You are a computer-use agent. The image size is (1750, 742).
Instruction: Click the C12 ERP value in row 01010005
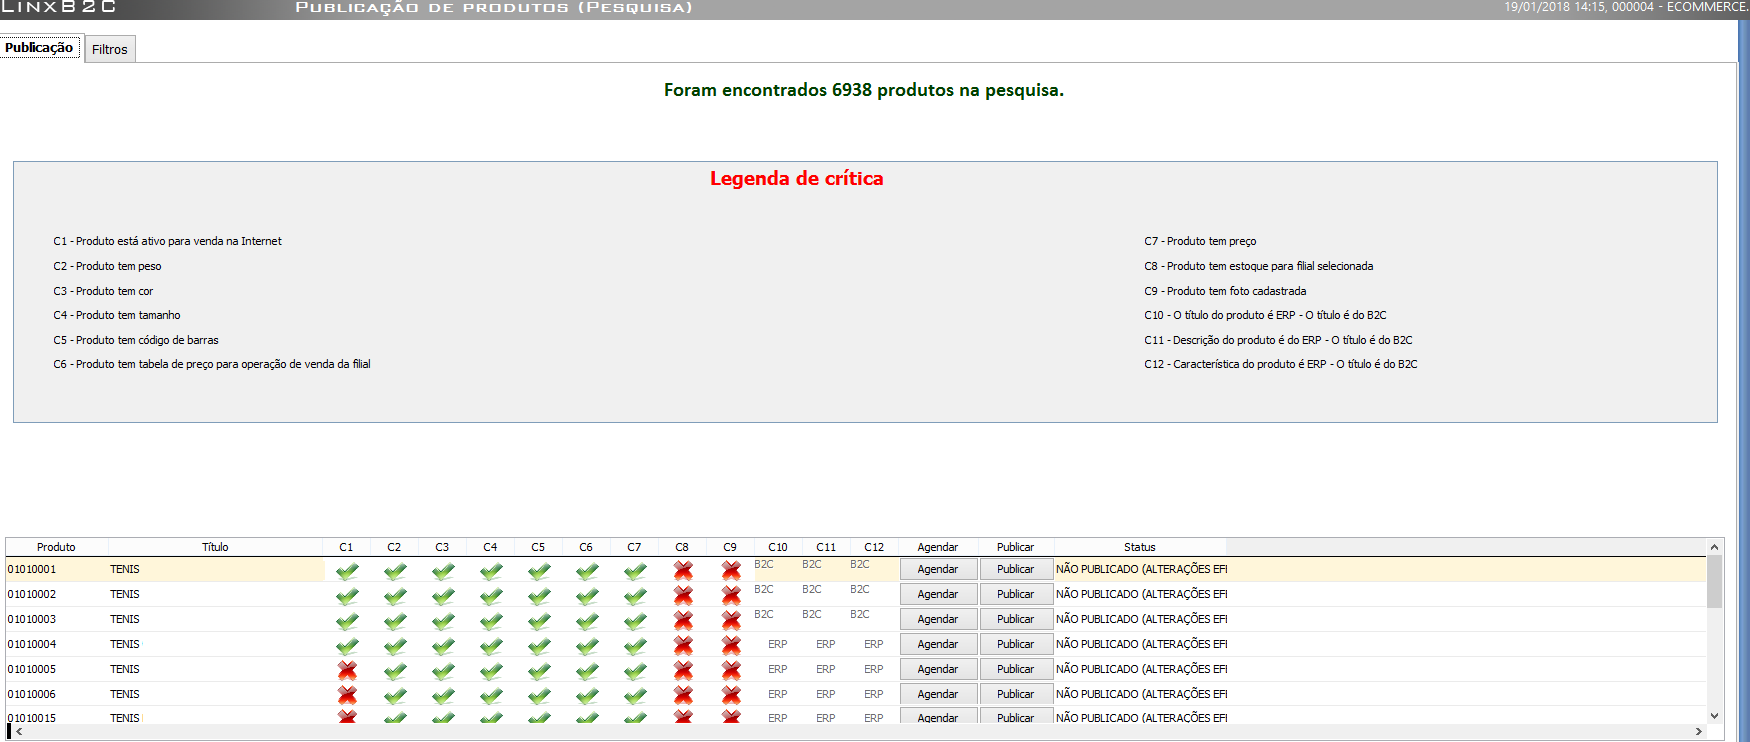[874, 669]
